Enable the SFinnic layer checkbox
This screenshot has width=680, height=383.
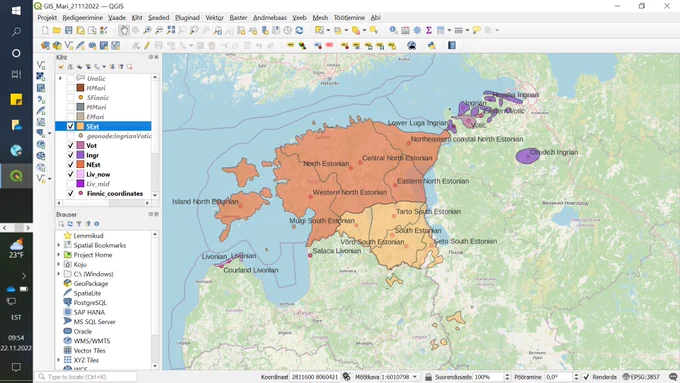click(70, 98)
